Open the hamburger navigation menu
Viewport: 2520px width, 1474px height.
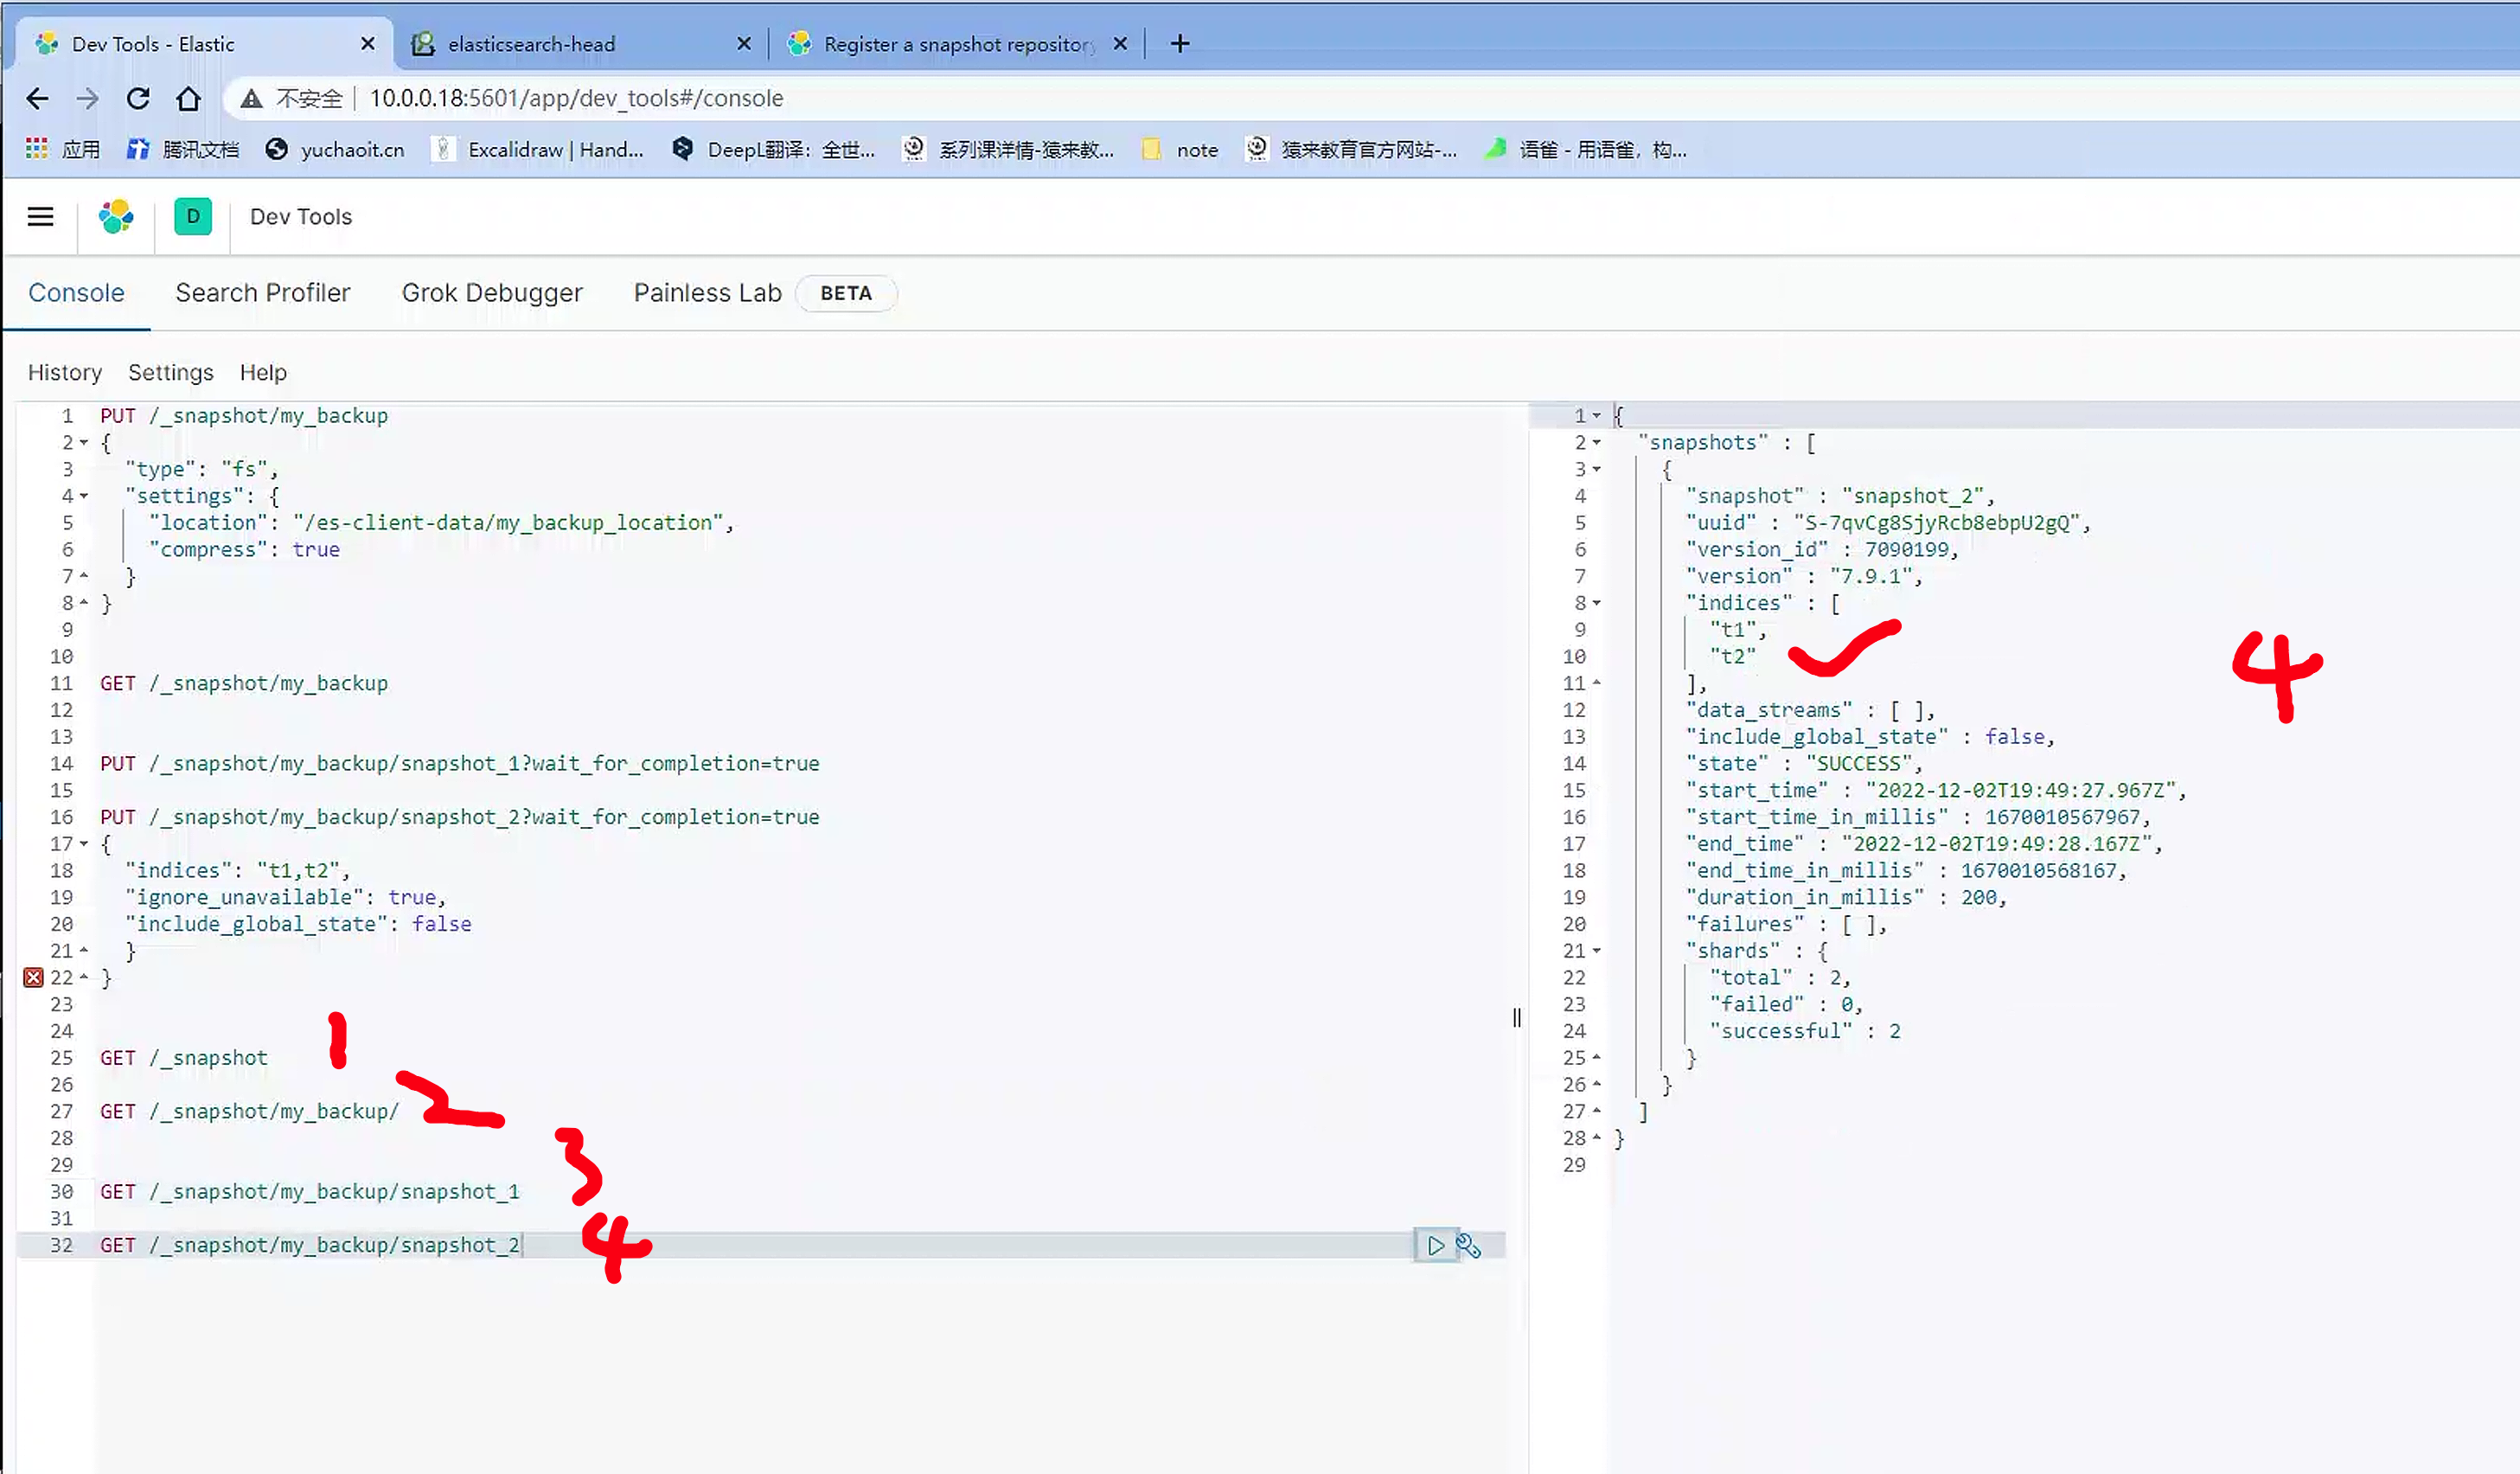coord(40,217)
